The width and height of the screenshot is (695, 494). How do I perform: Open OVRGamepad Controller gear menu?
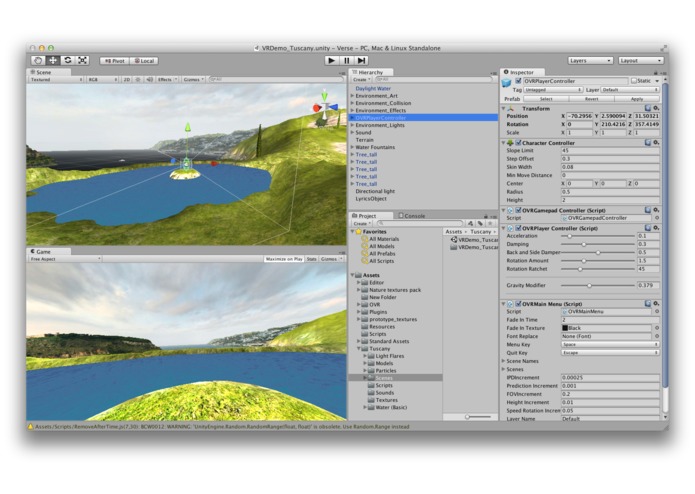pos(656,210)
